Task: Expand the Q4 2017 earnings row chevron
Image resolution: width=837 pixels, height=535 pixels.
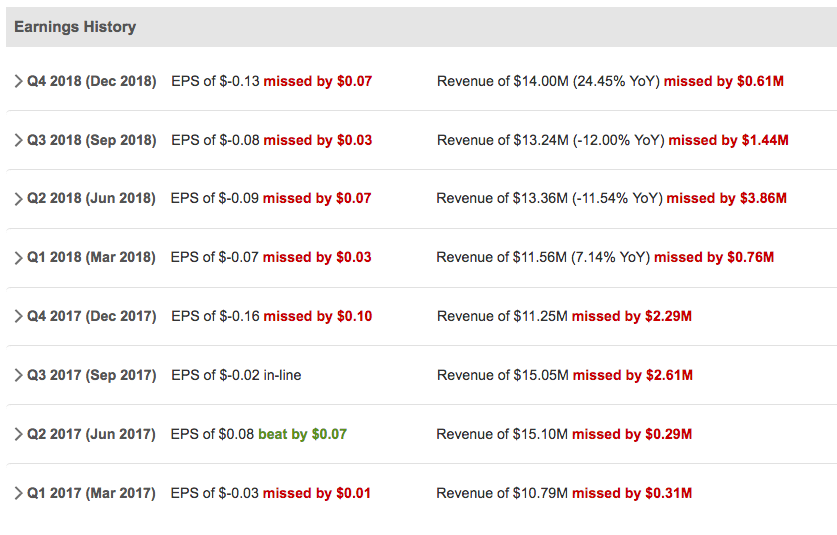Action: 18,316
